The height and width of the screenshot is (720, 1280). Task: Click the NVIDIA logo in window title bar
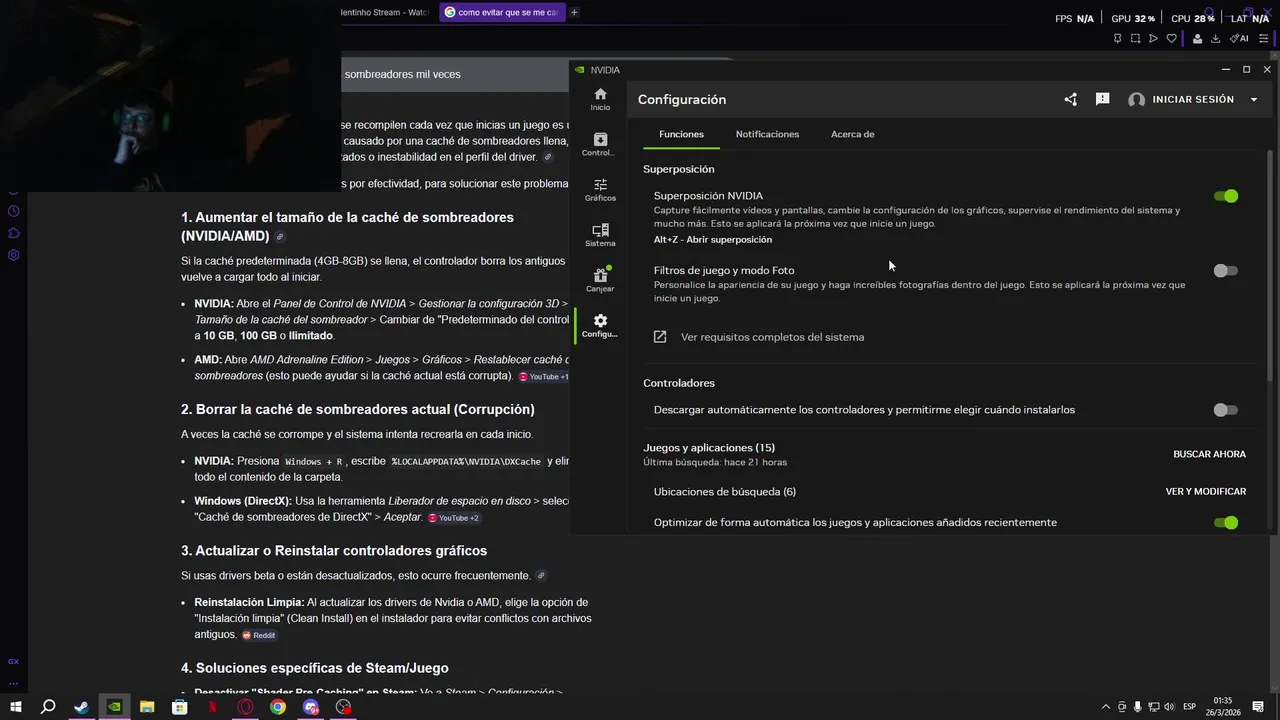point(580,70)
